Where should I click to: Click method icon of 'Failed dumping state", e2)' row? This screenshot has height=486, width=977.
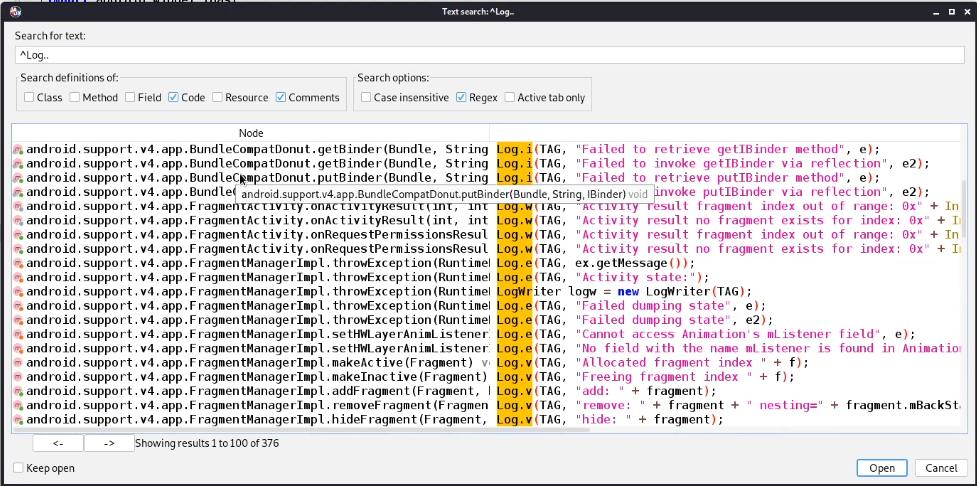(x=18, y=320)
